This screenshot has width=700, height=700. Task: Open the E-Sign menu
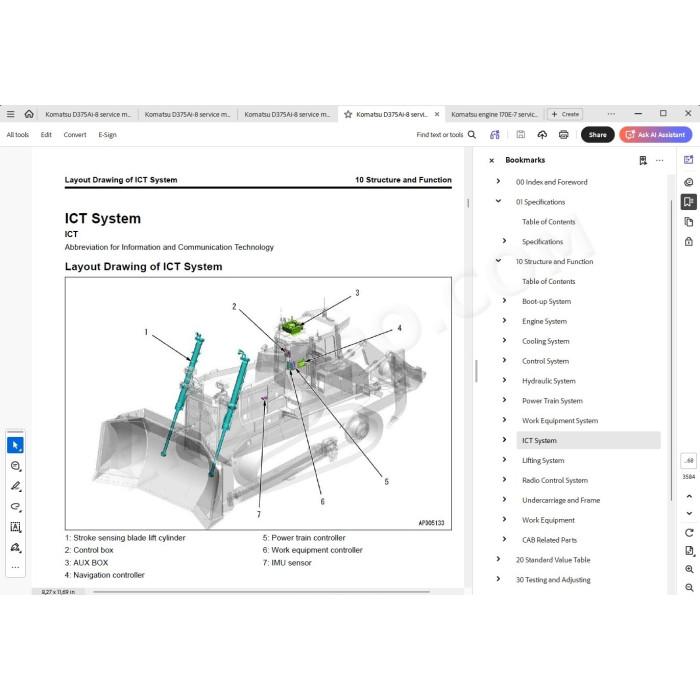pyautogui.click(x=108, y=135)
